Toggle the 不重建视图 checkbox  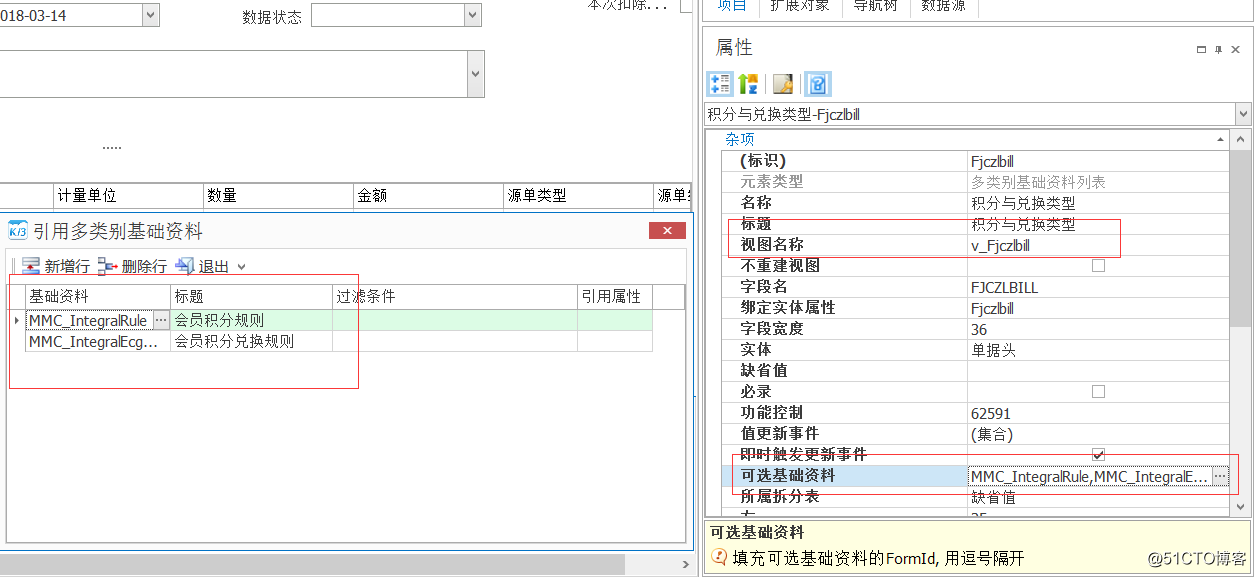tap(1098, 266)
